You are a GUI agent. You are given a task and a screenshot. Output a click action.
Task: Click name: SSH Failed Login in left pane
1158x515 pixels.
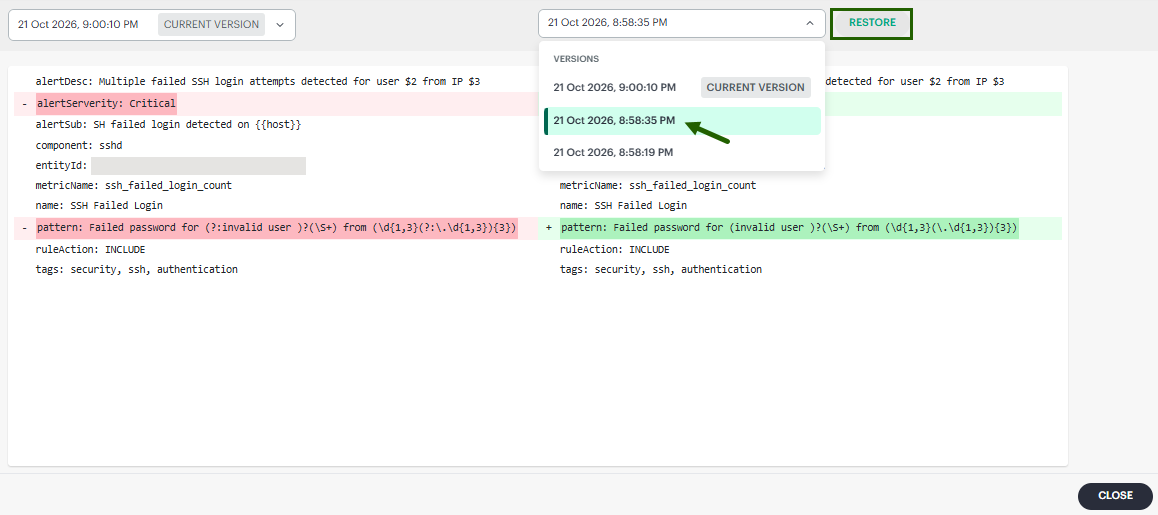point(99,205)
